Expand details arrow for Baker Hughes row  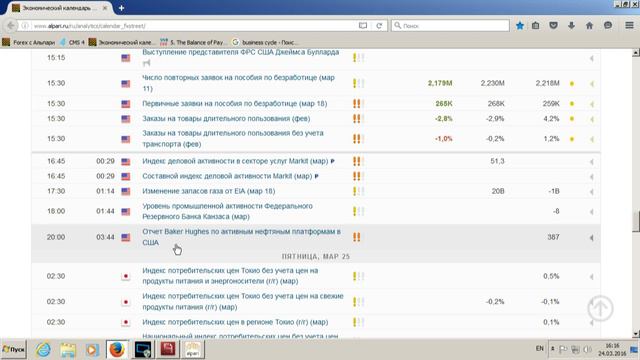coord(591,238)
